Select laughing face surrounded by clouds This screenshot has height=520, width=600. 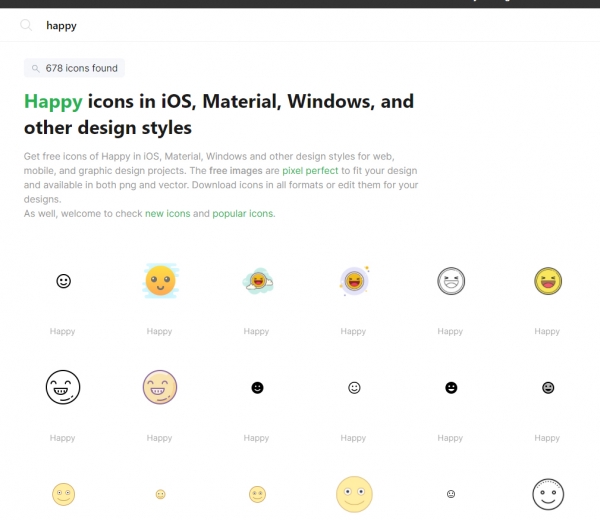258,281
